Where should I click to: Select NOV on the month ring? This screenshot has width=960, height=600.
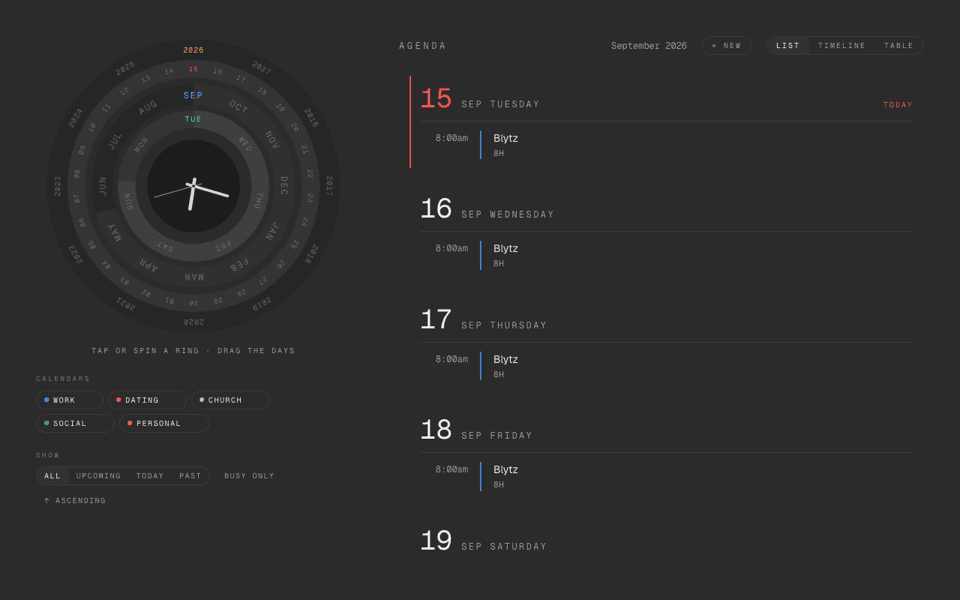(272, 140)
